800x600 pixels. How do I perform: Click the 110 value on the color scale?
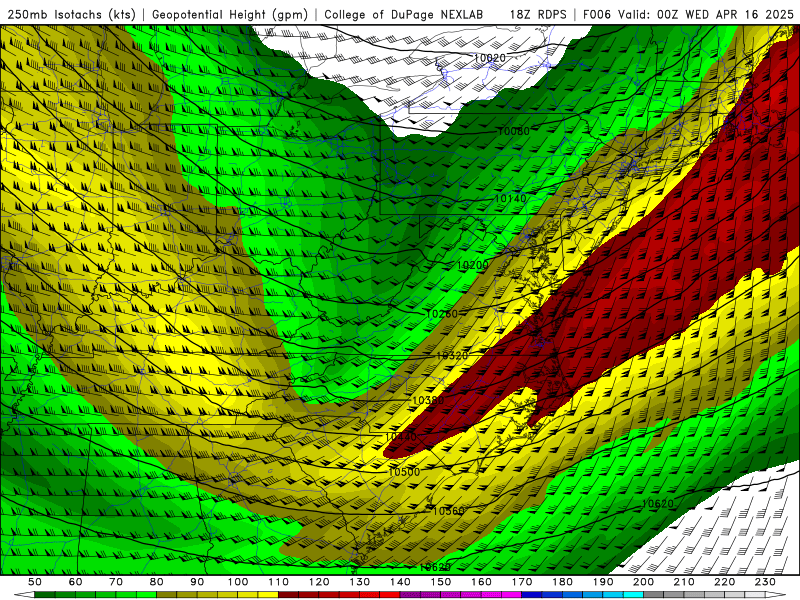tap(279, 582)
